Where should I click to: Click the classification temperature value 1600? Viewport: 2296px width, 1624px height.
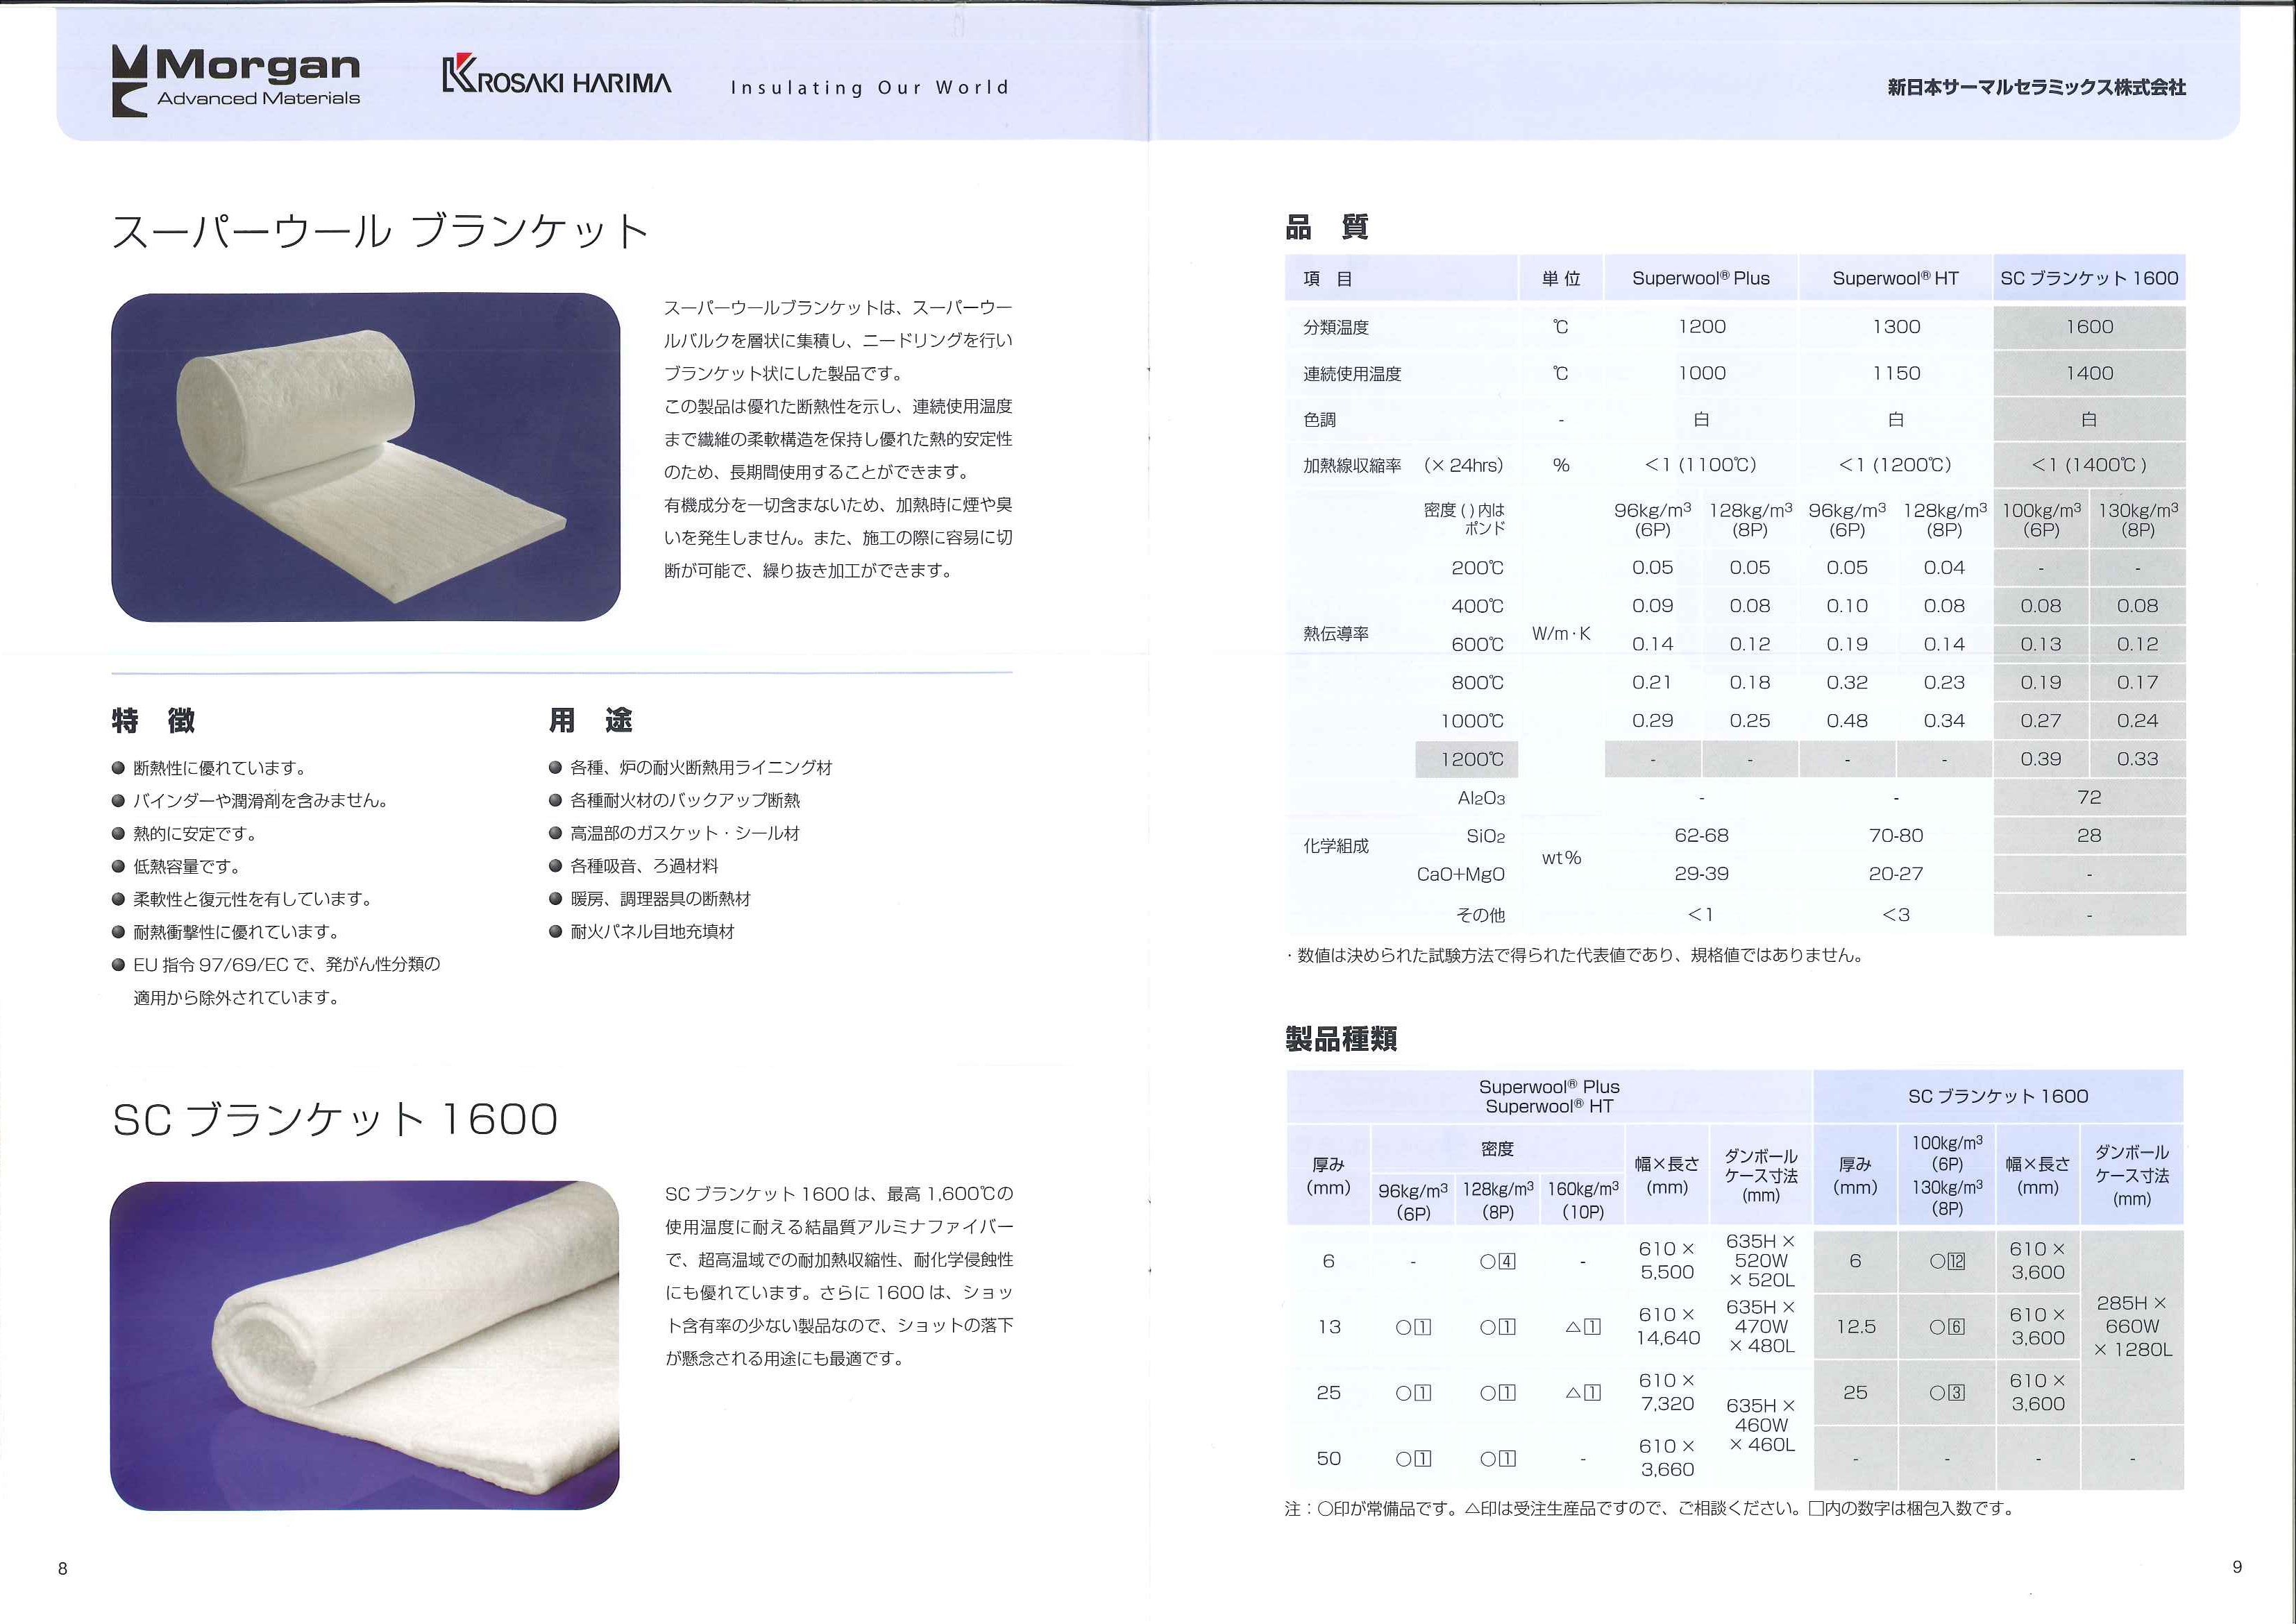click(x=2089, y=327)
